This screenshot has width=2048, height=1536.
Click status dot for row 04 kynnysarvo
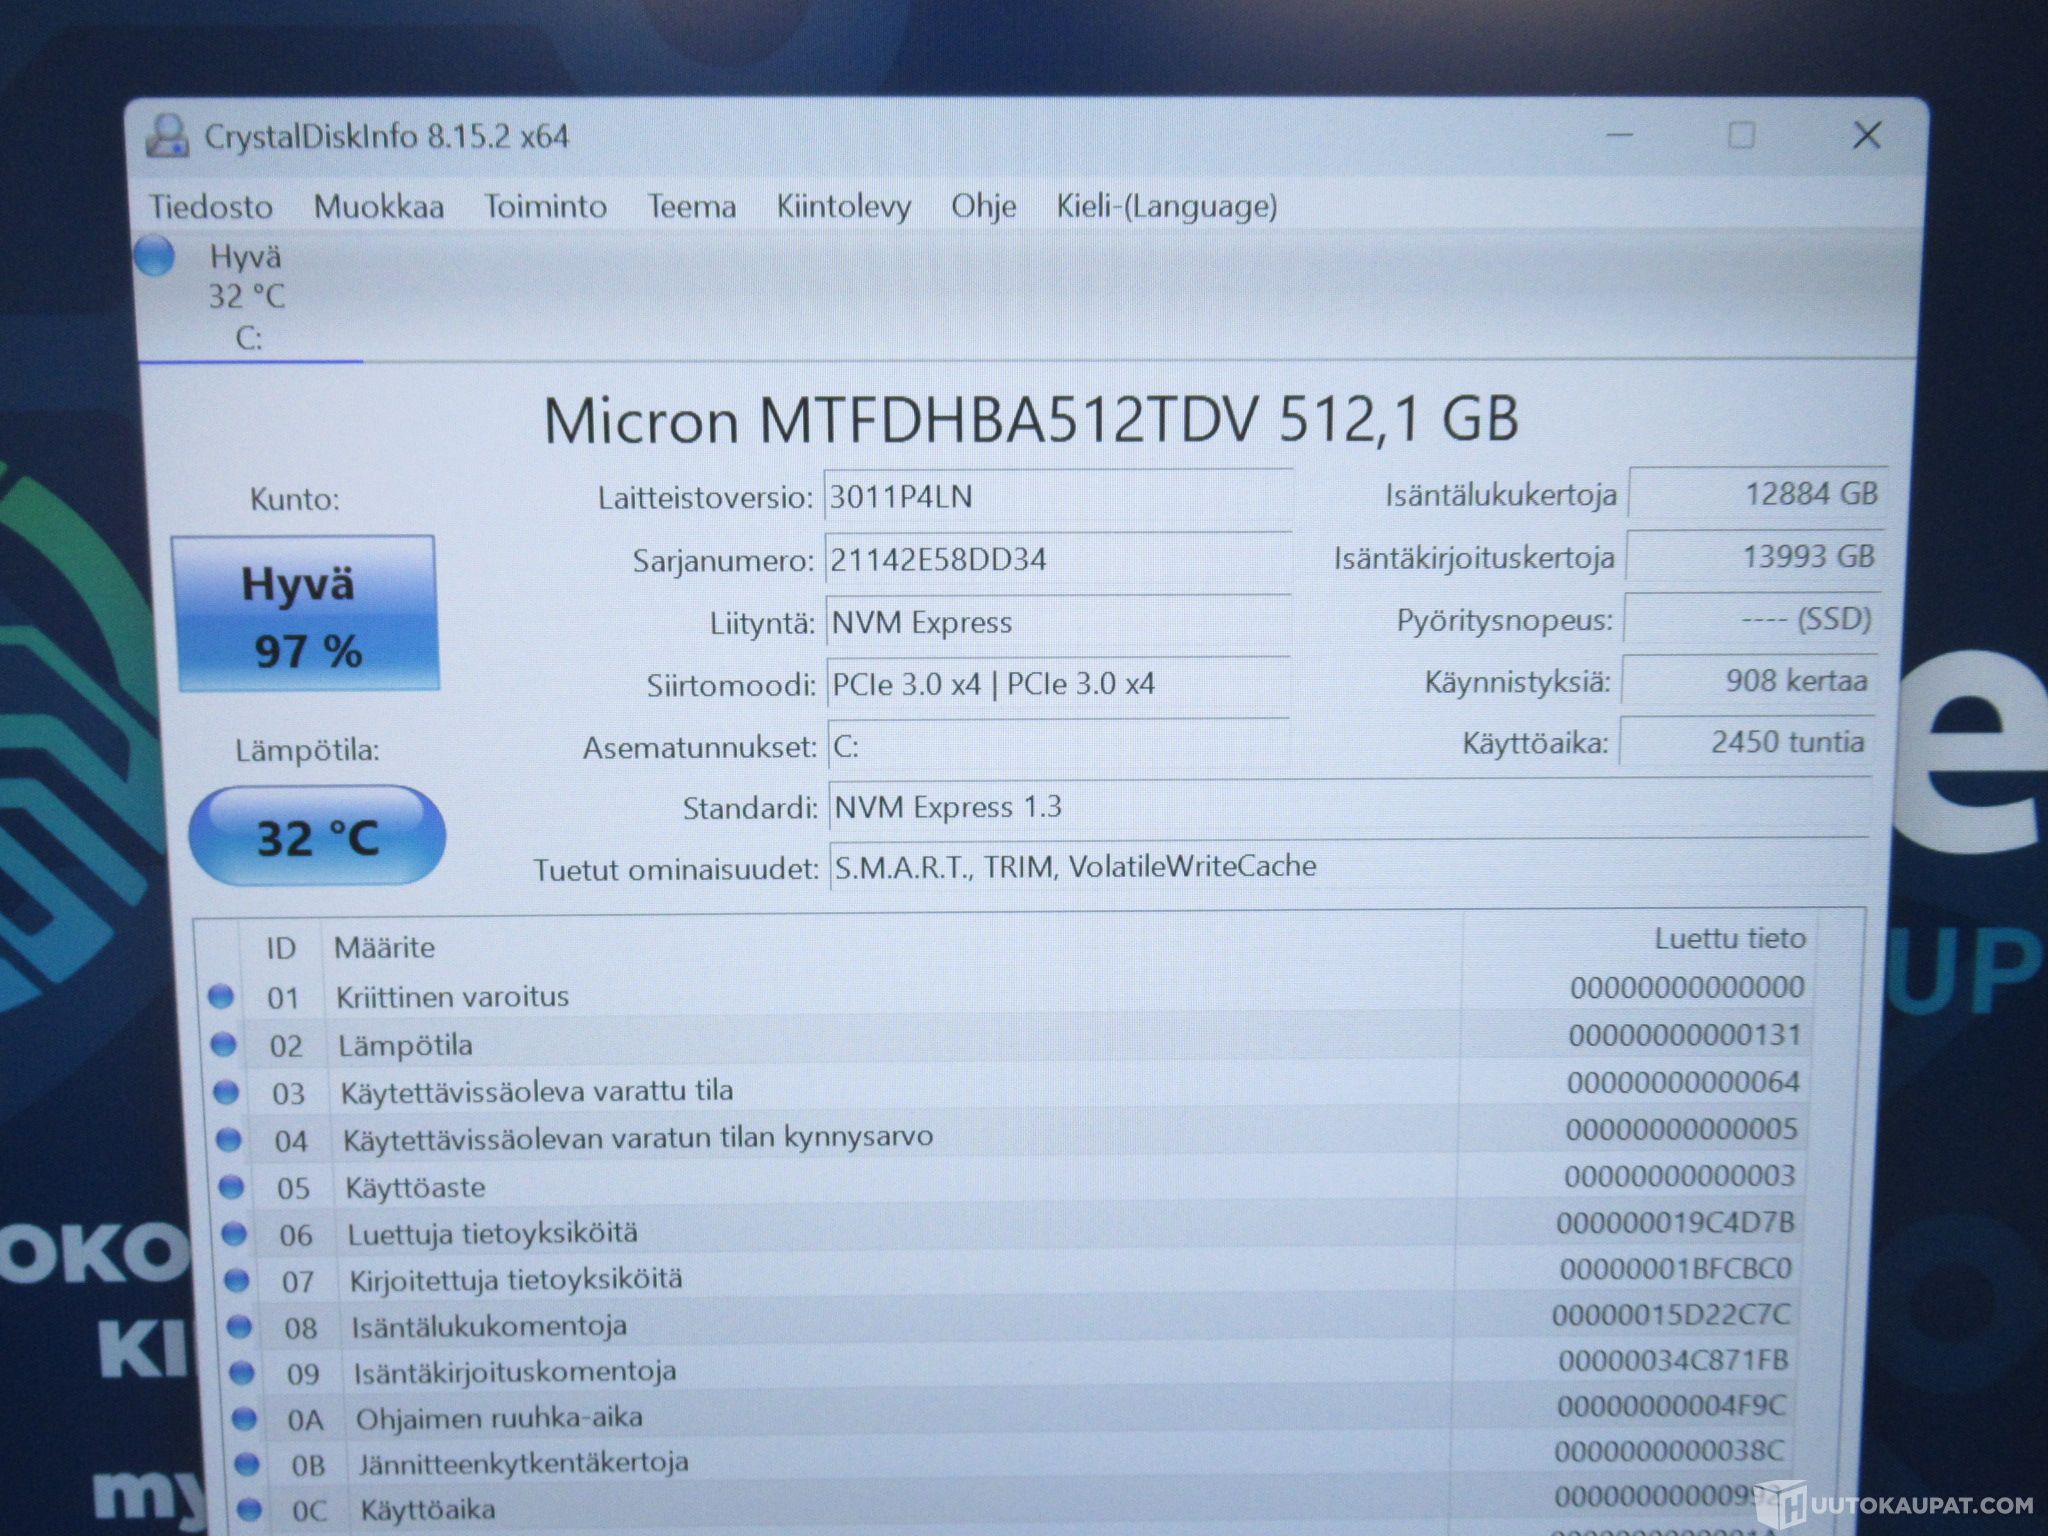click(229, 1139)
